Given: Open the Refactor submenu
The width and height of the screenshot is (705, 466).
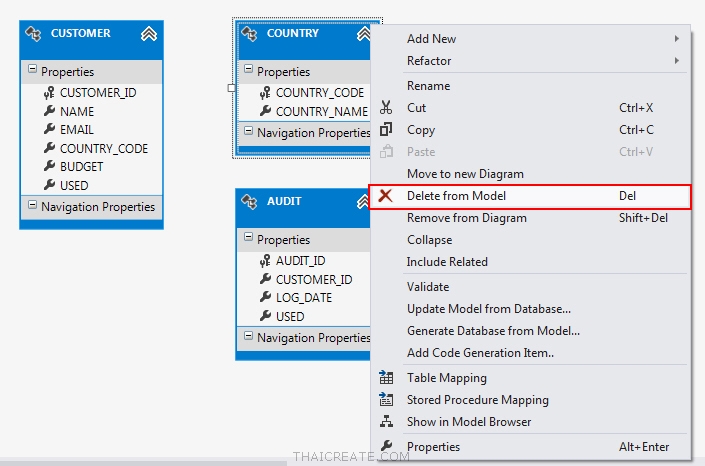Looking at the screenshot, I should [531, 61].
